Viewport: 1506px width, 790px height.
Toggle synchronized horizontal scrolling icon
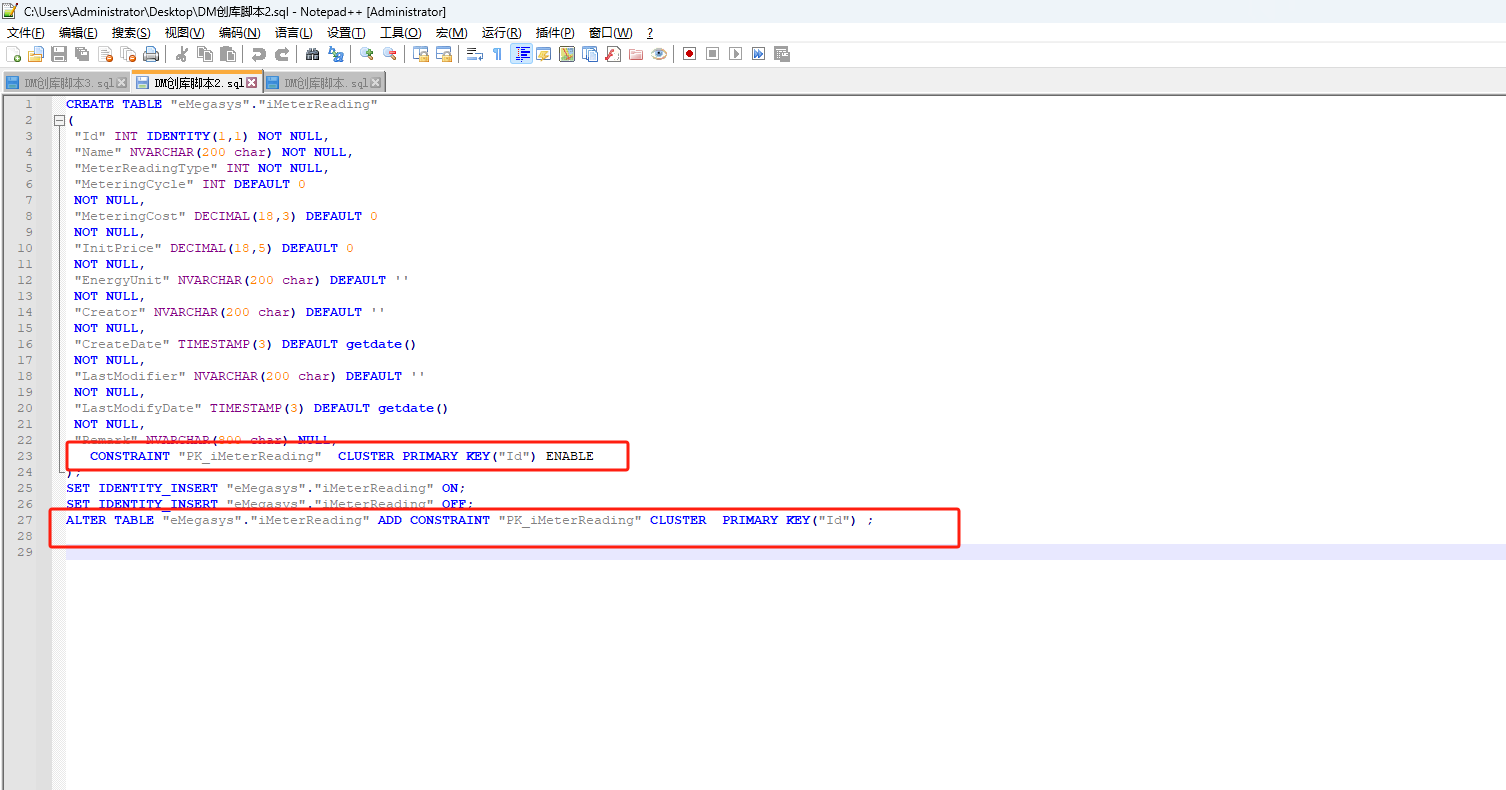444,54
